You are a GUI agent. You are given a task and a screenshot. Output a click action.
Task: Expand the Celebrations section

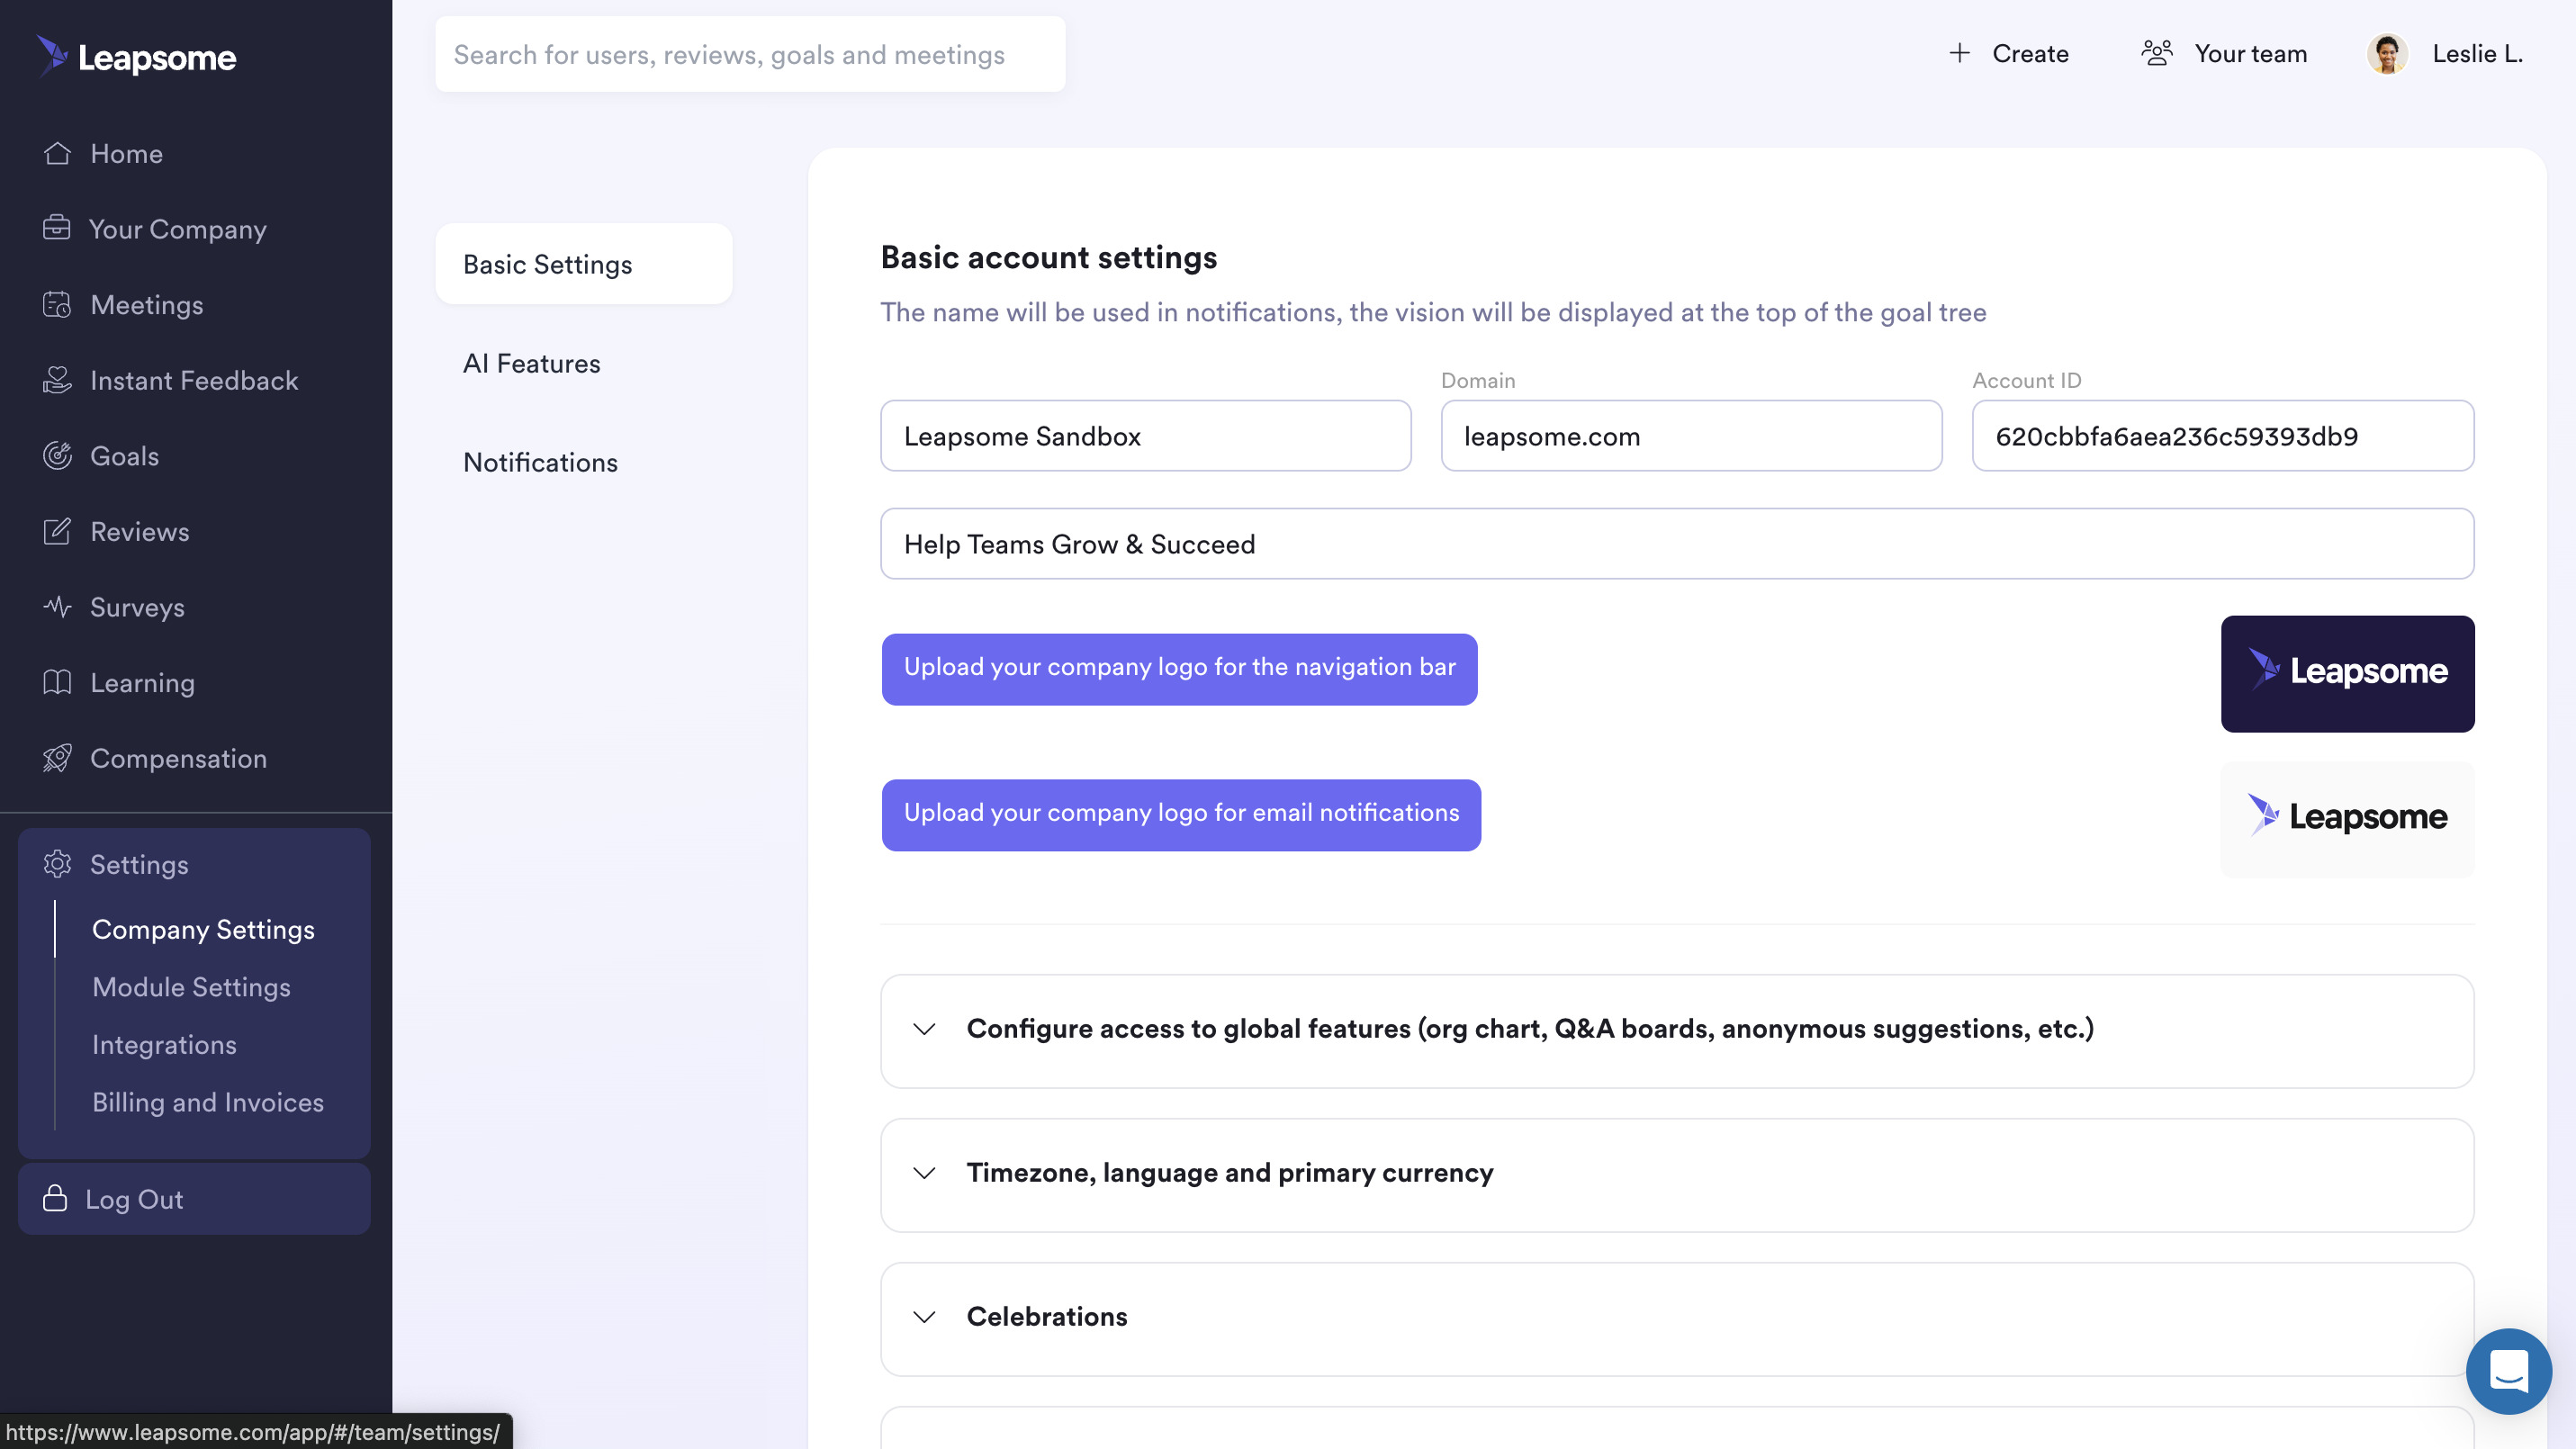[x=1677, y=1318]
